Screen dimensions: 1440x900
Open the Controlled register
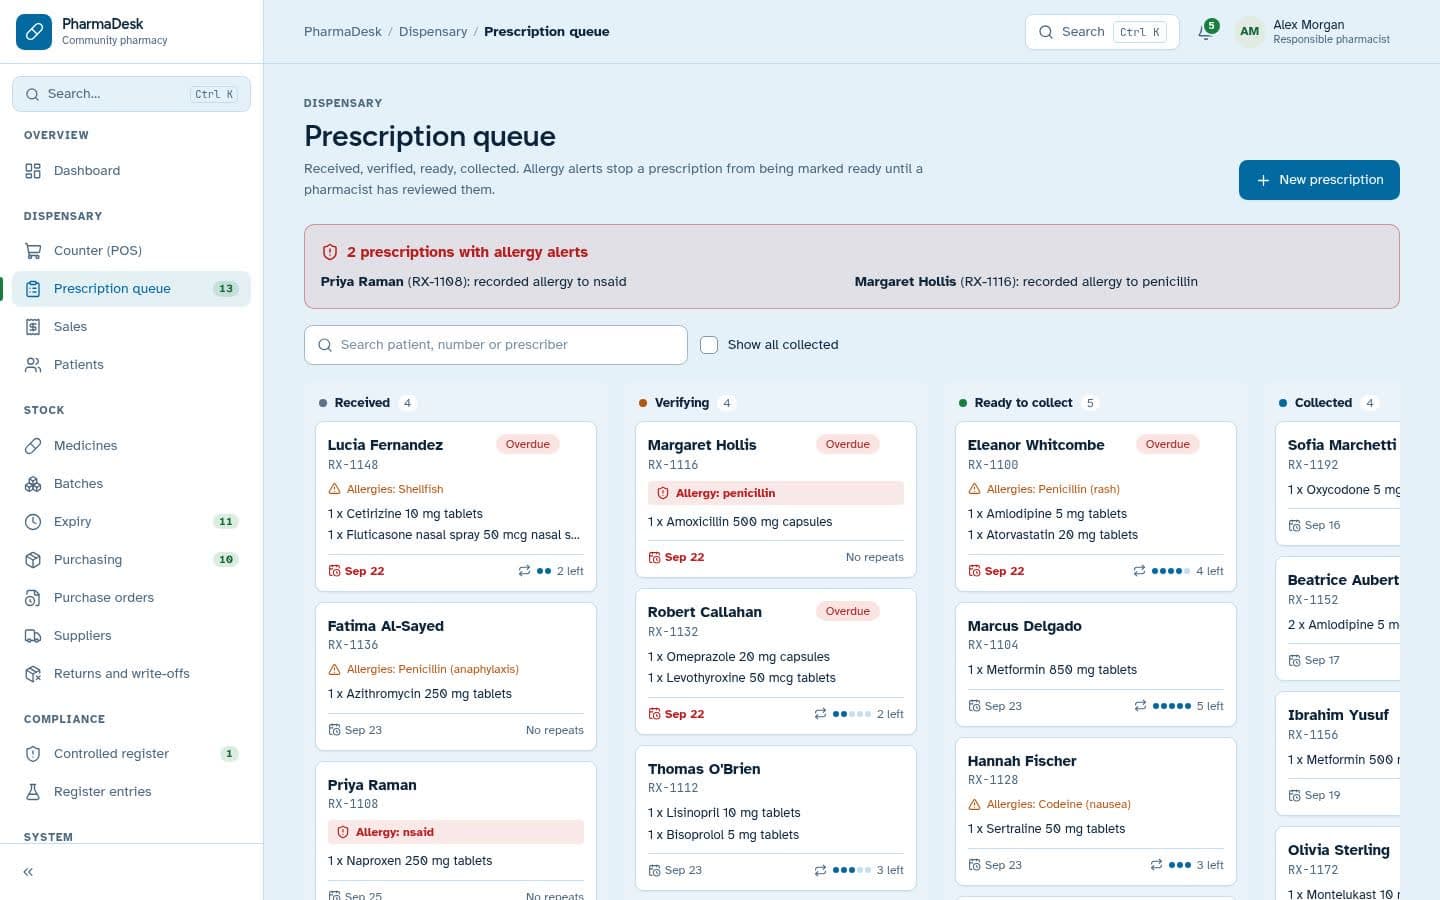131,754
